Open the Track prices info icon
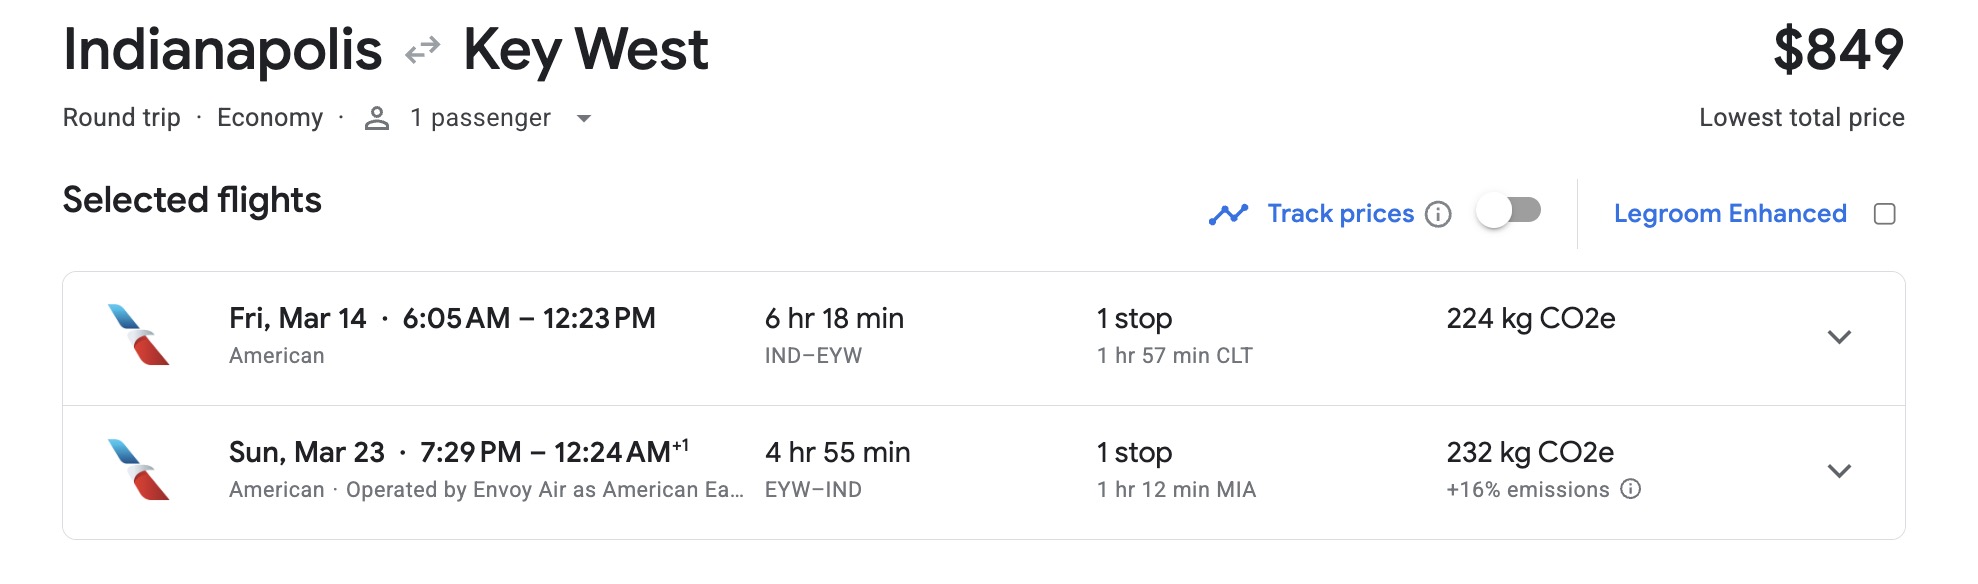 tap(1438, 214)
